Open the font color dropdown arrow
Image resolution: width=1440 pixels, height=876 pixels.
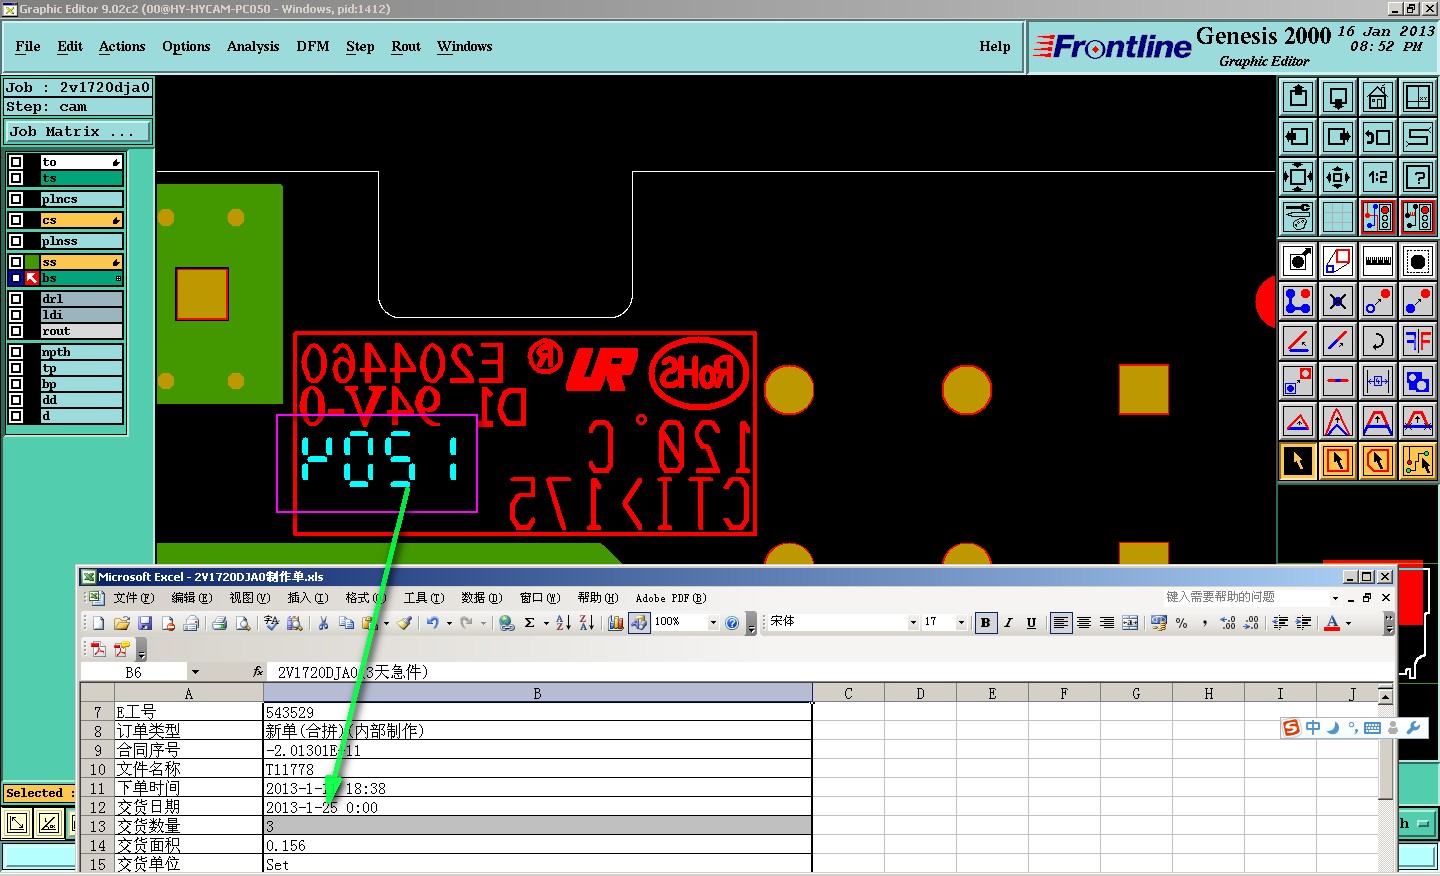point(1348,623)
